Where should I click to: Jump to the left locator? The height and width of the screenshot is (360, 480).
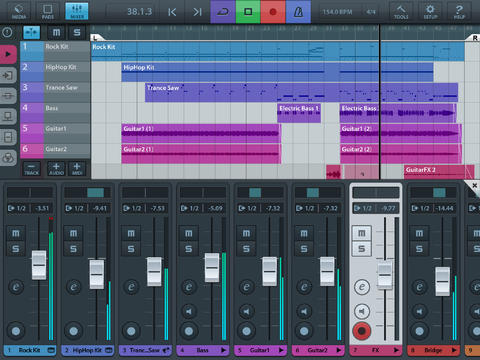point(172,12)
